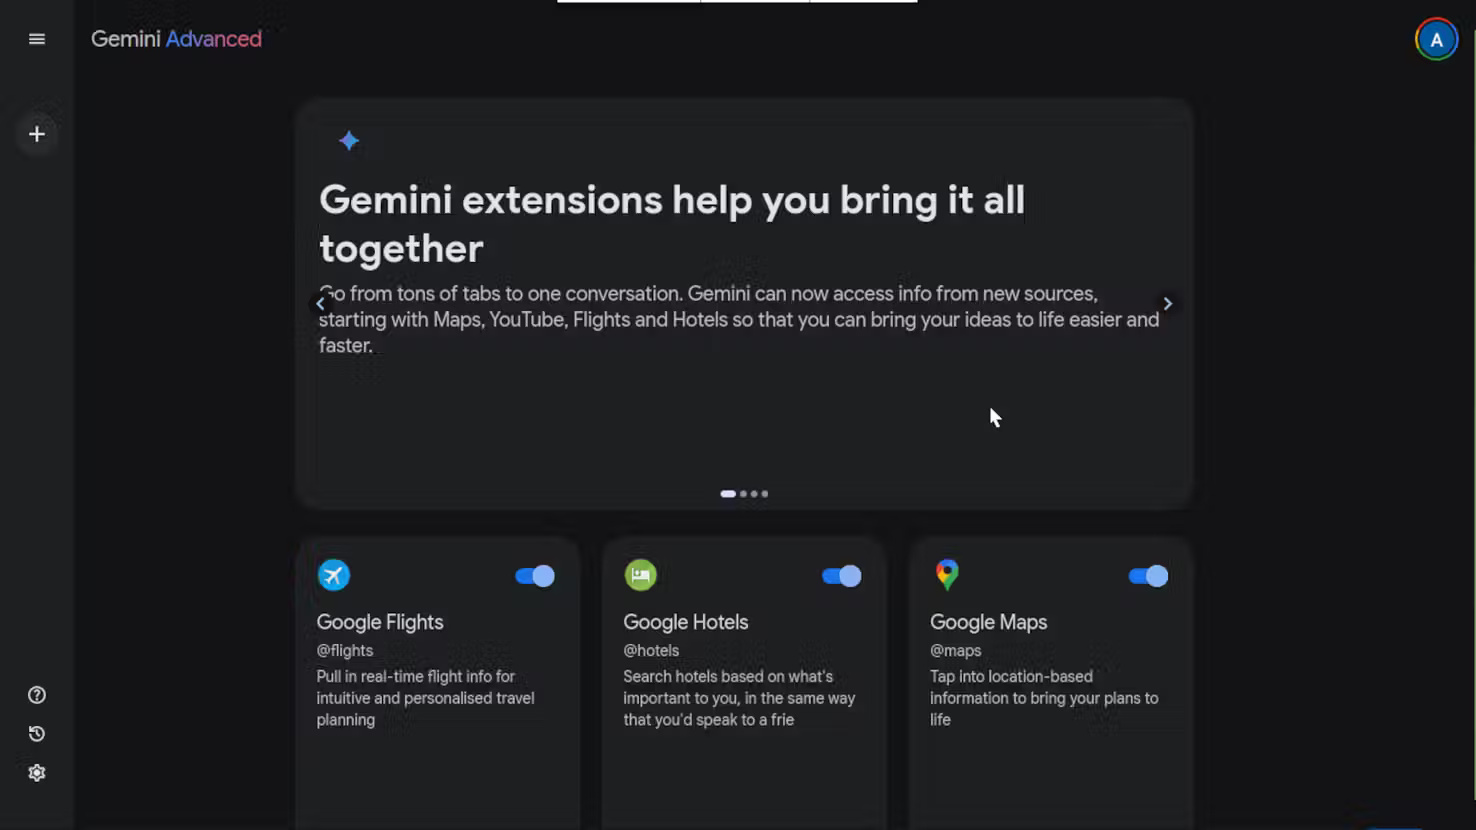
Task: Click the @hotels handle text
Action: pyautogui.click(x=651, y=650)
